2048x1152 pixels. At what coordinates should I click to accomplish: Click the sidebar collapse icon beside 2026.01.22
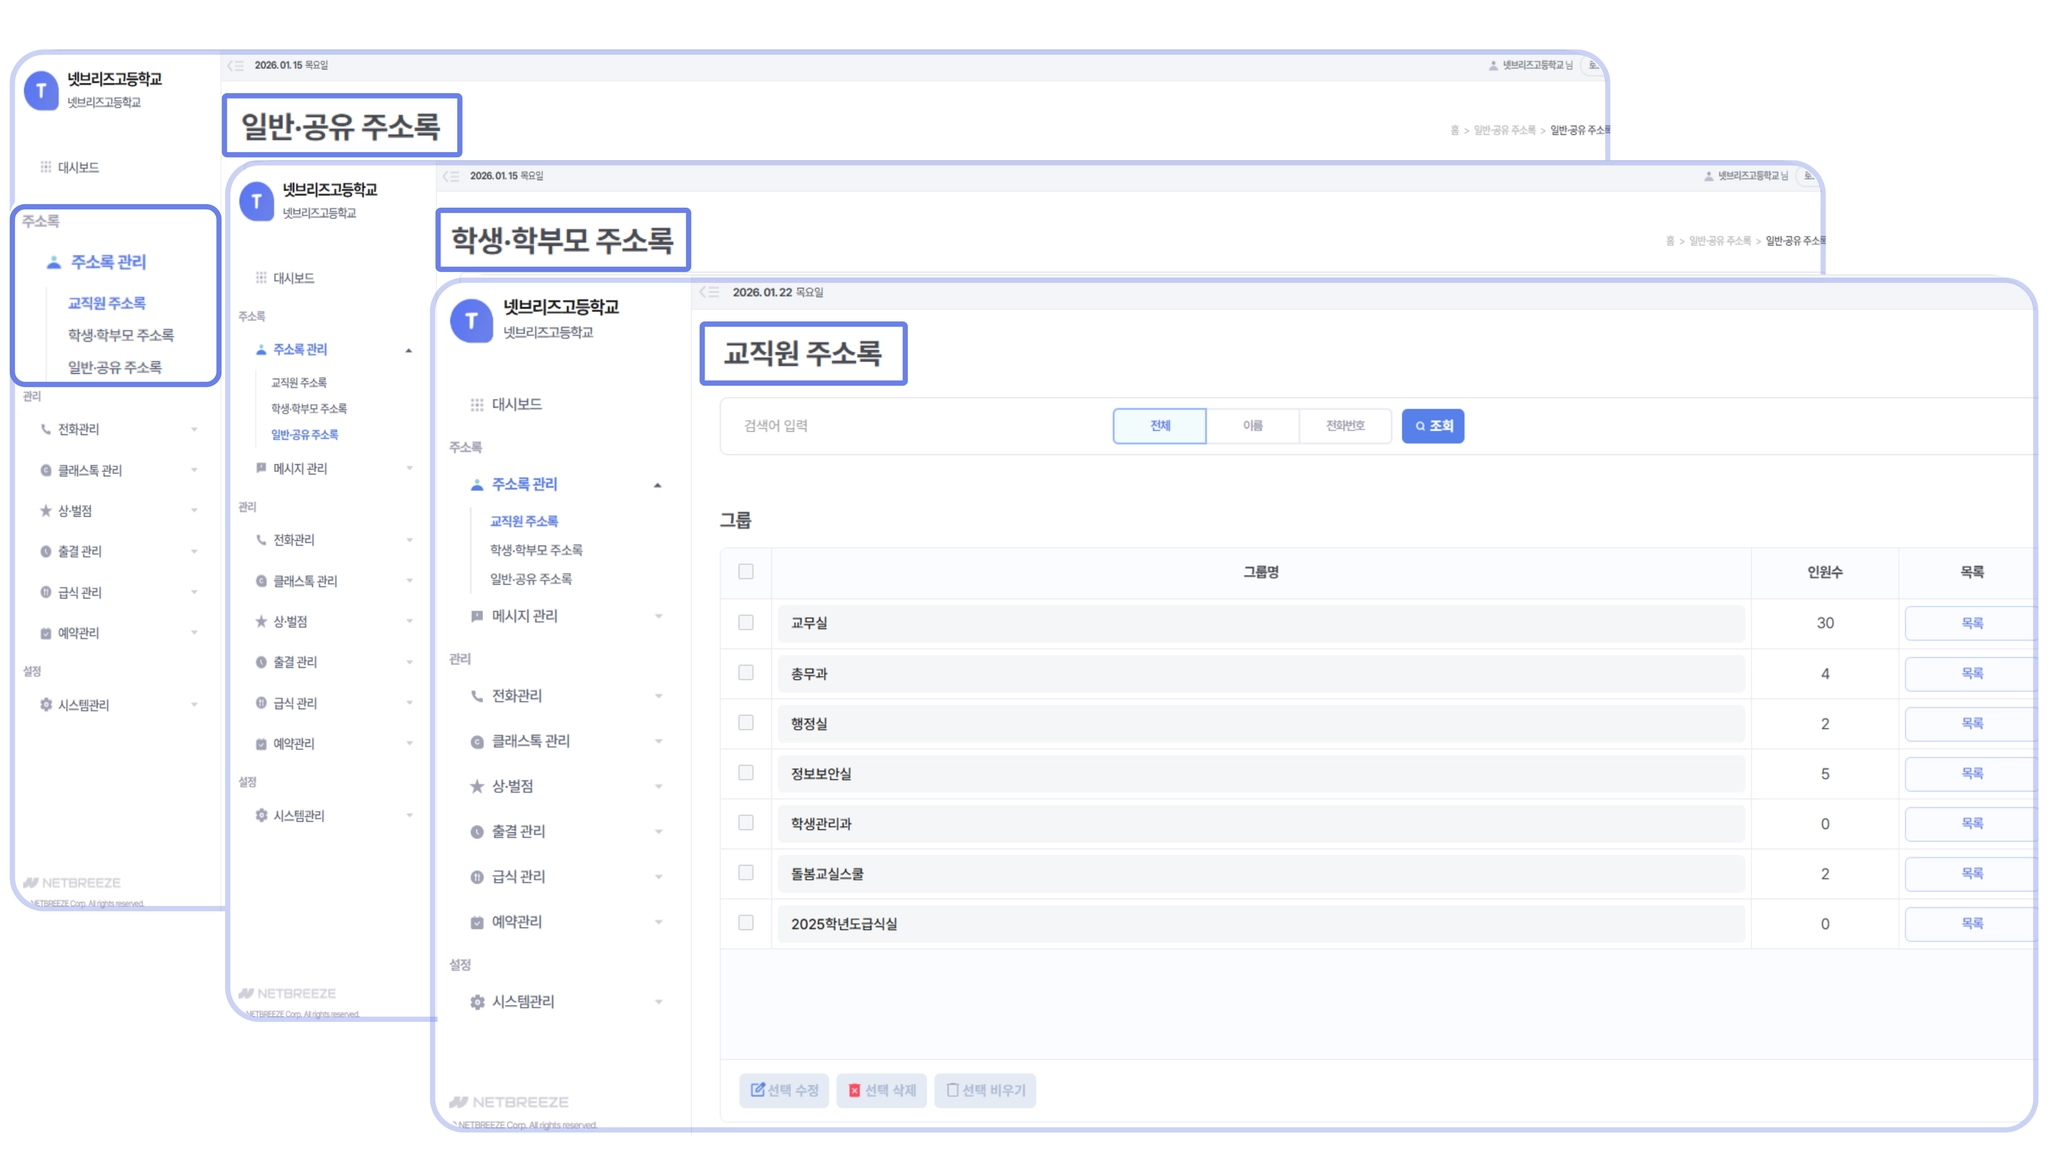click(x=709, y=292)
